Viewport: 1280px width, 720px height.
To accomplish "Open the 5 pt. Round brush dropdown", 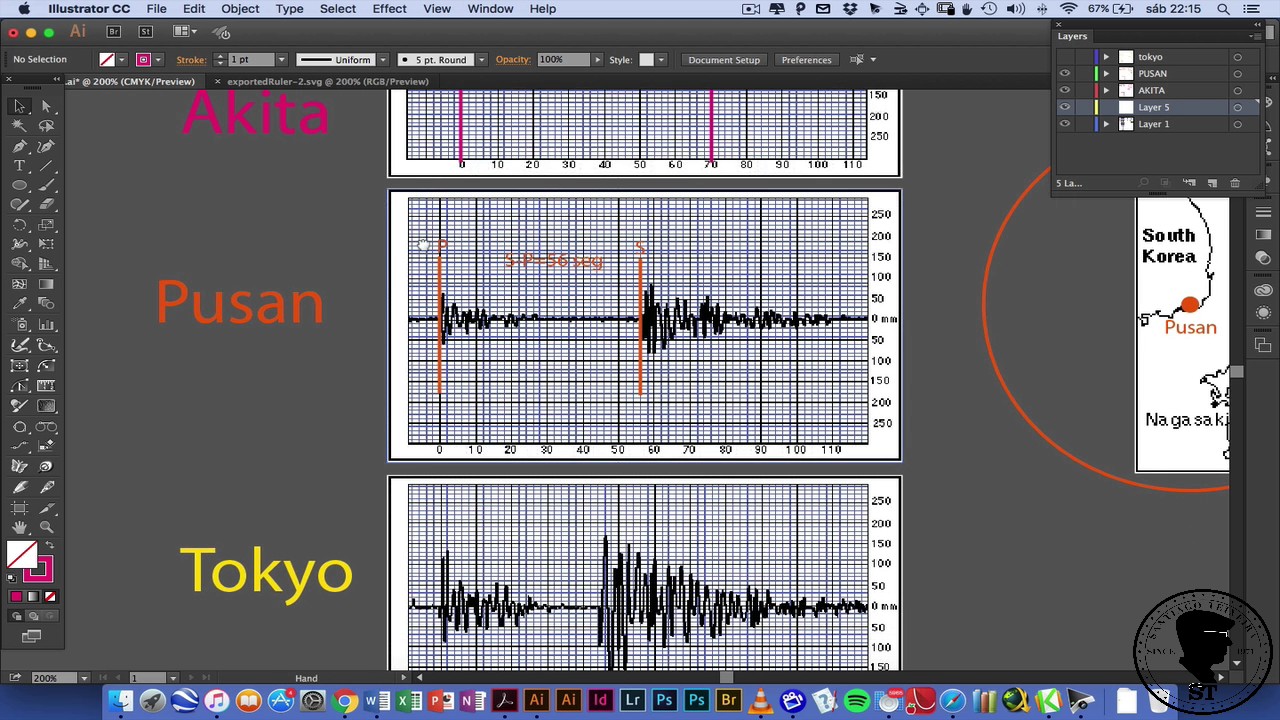I will tap(481, 60).
